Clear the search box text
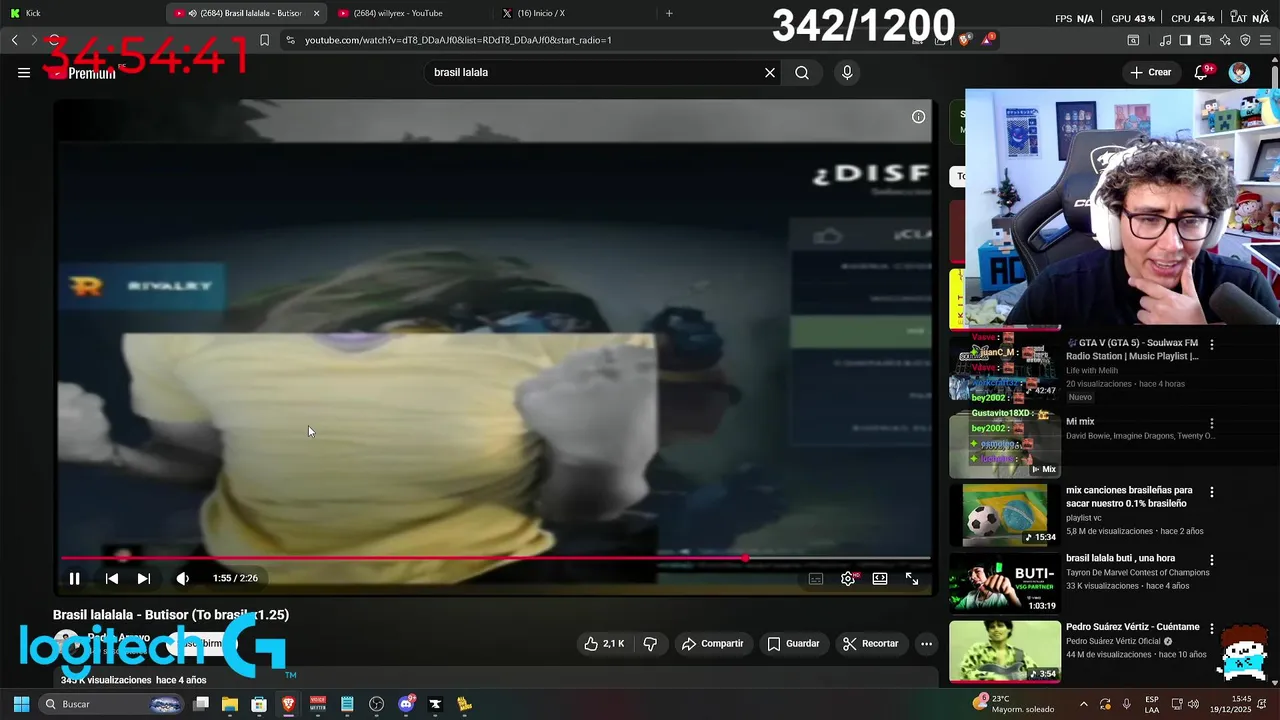The width and height of the screenshot is (1280, 720). click(x=770, y=72)
